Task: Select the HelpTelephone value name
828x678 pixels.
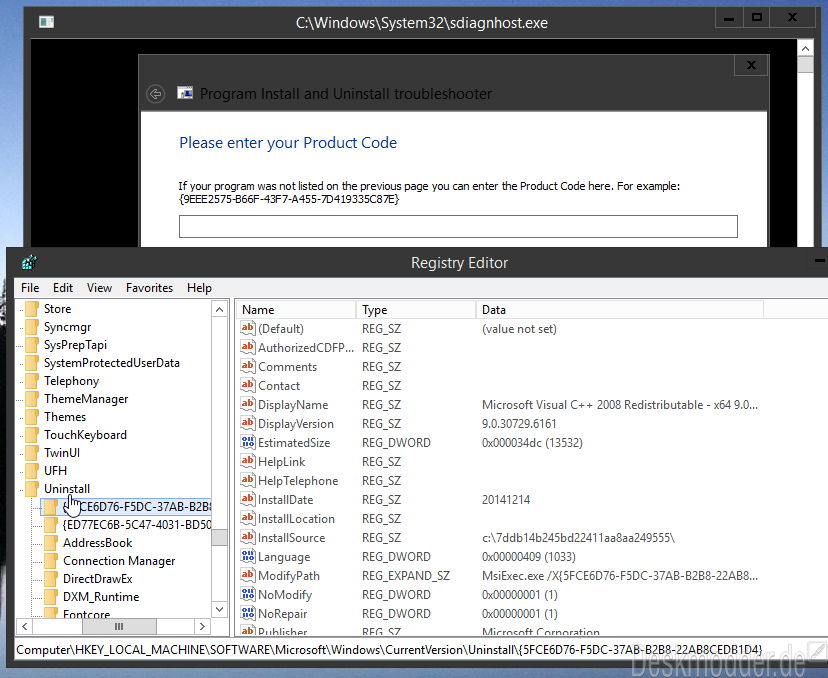Action: point(298,481)
